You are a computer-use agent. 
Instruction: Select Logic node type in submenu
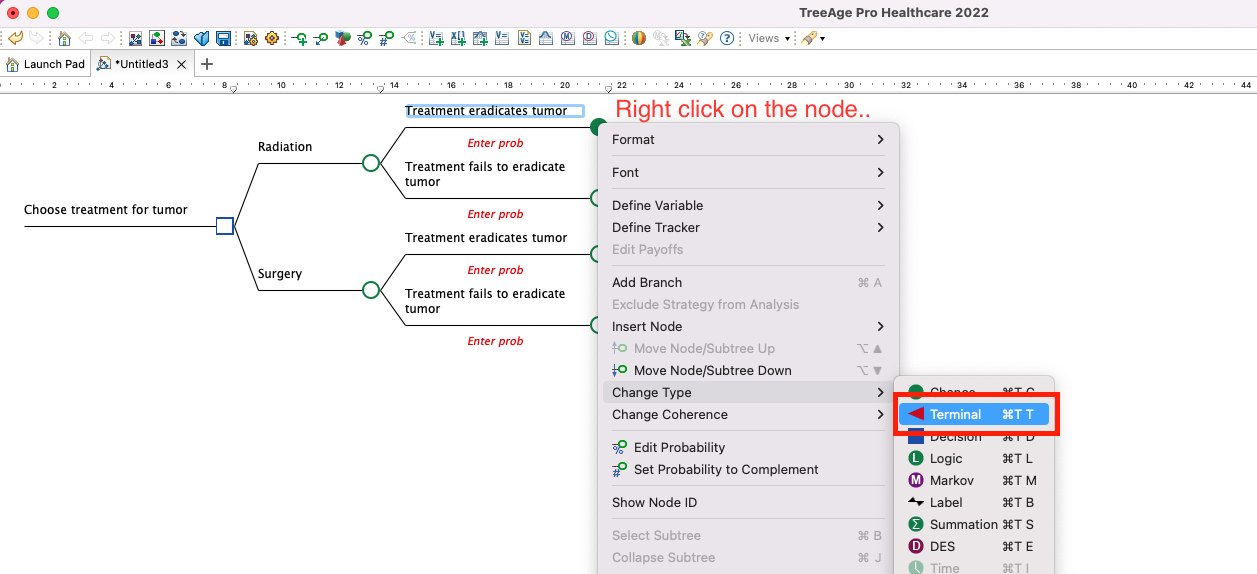click(x=975, y=458)
